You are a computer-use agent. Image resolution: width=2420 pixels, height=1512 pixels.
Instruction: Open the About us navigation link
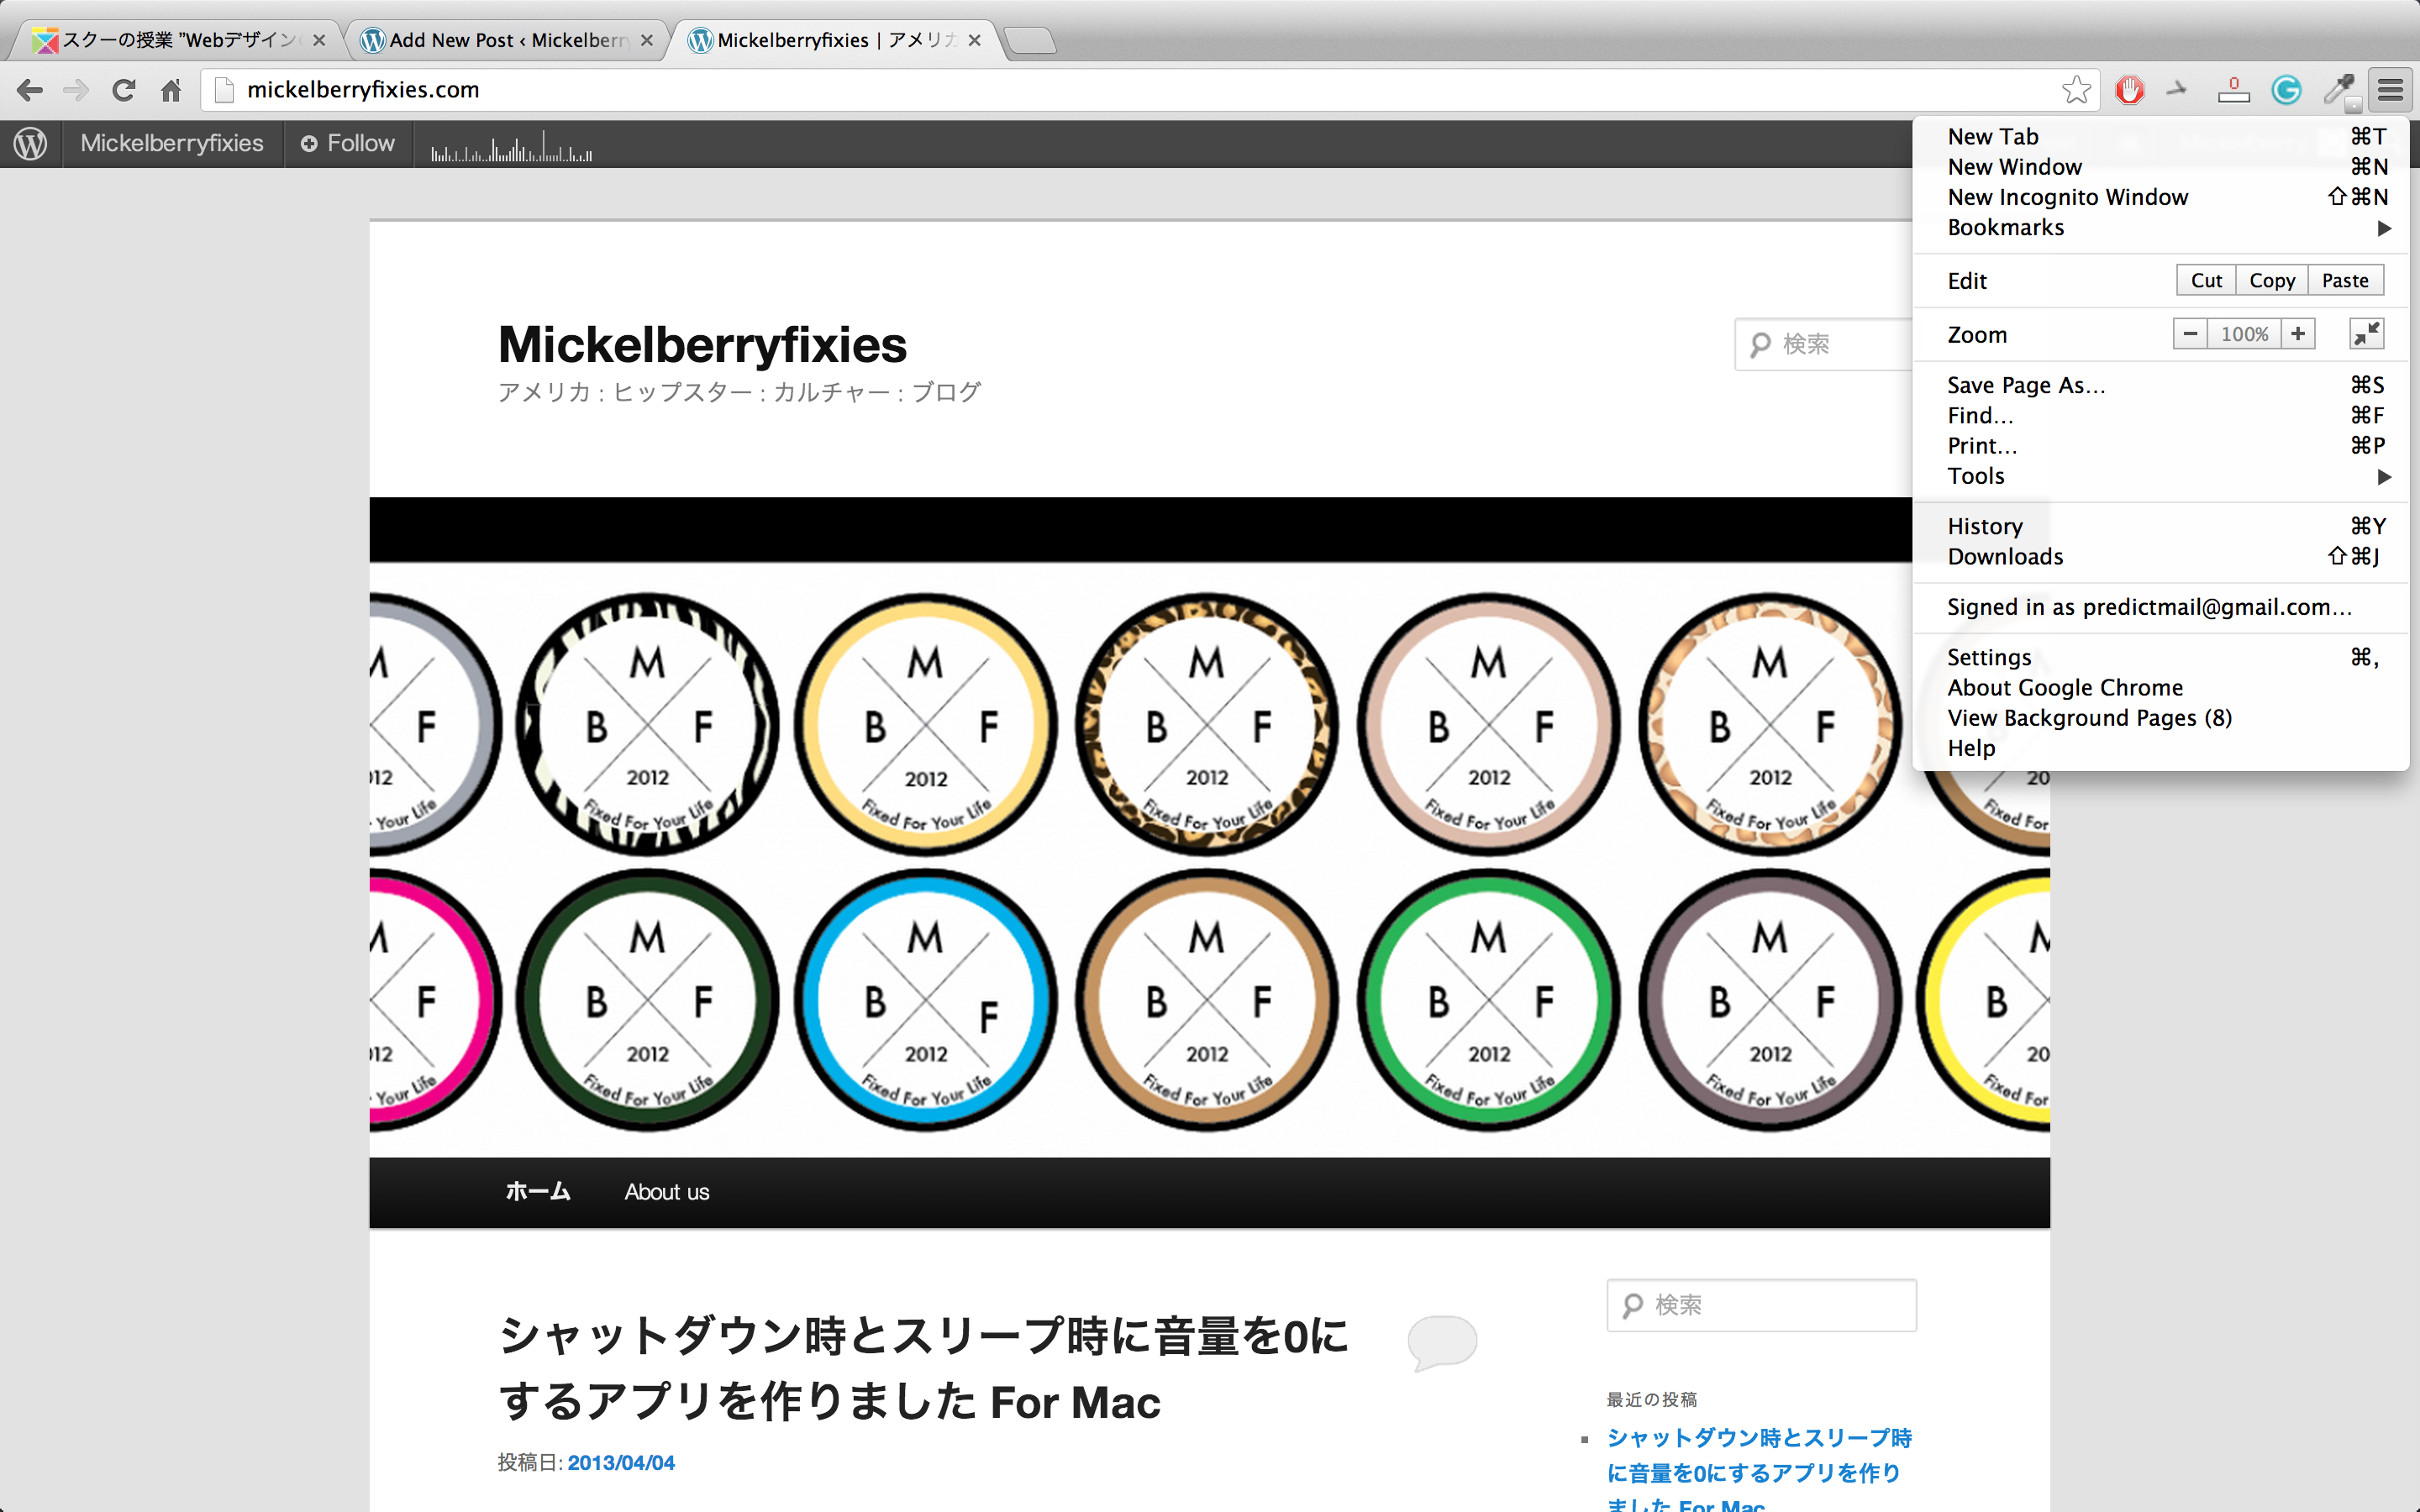point(666,1192)
